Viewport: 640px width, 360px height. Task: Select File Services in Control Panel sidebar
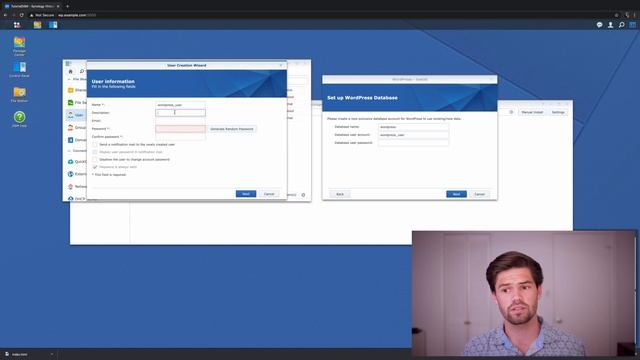coord(76,102)
